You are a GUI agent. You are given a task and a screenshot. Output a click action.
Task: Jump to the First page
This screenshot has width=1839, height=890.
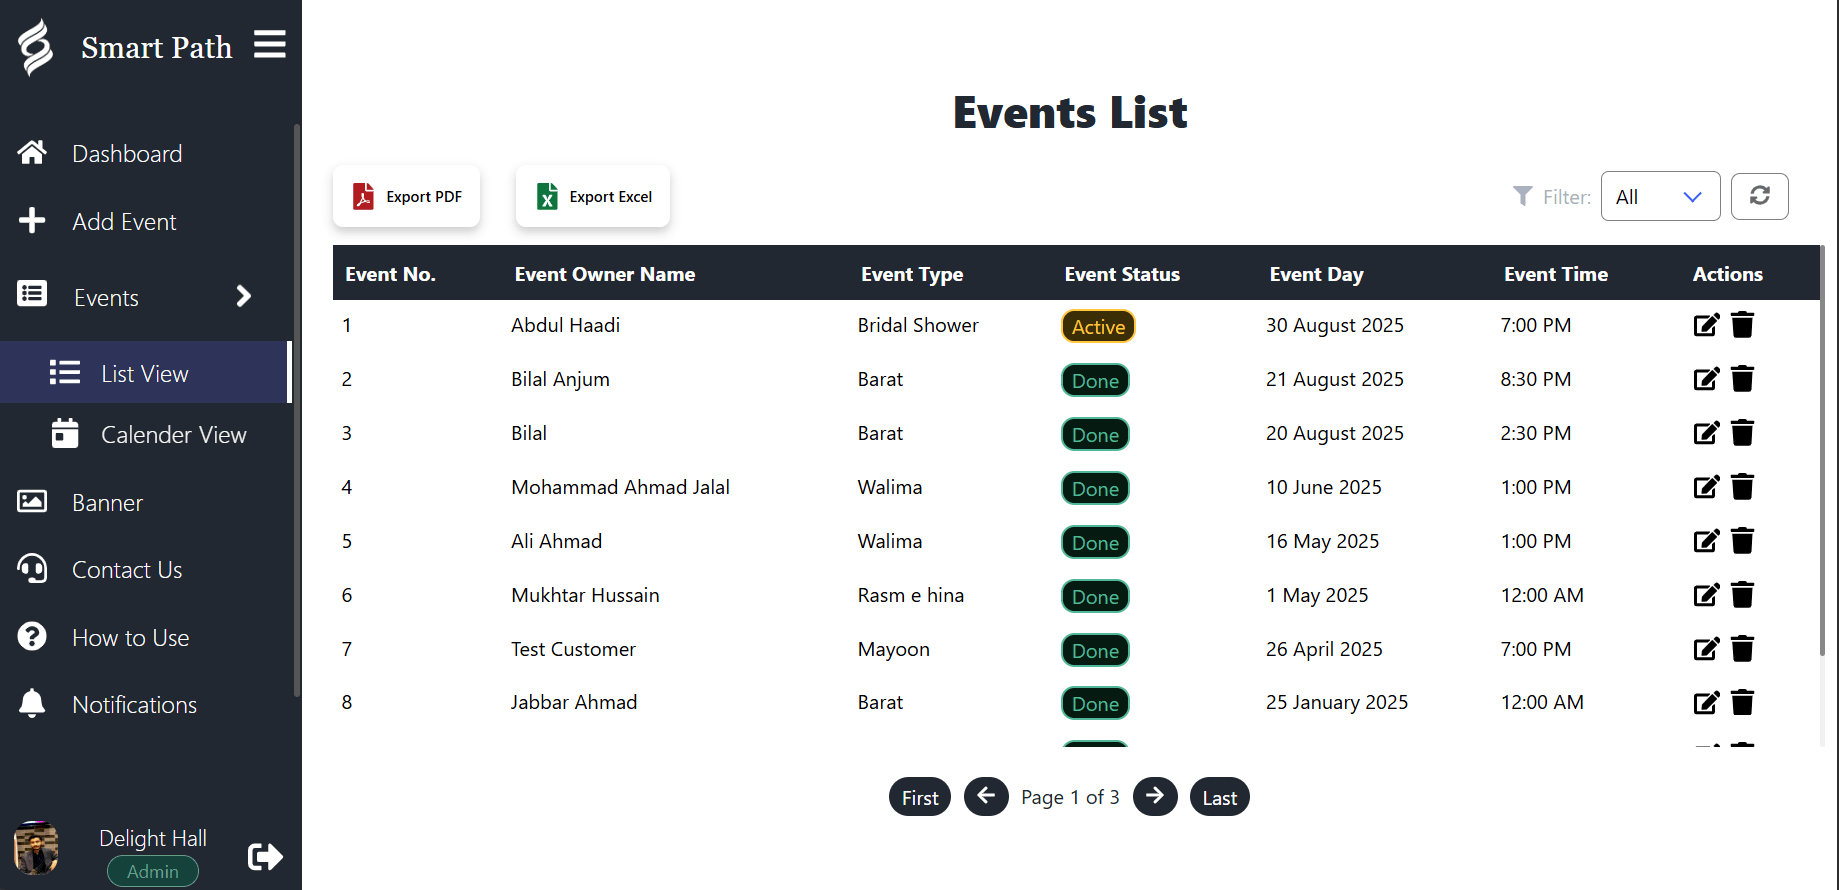920,797
